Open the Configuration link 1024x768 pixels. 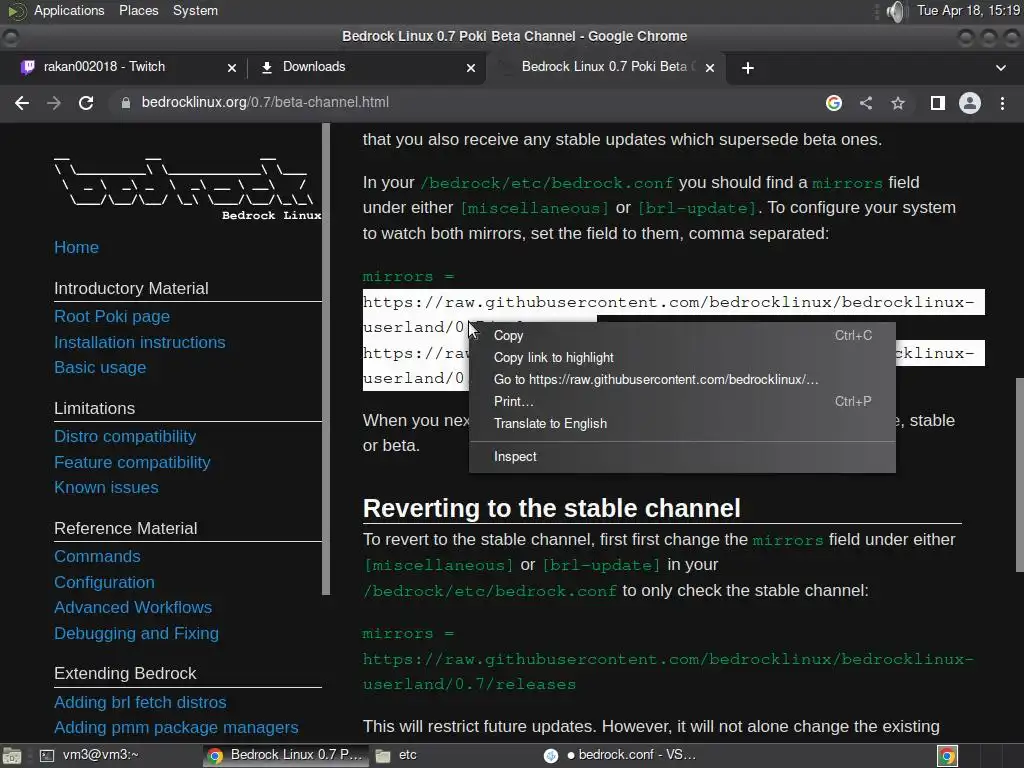(x=104, y=583)
